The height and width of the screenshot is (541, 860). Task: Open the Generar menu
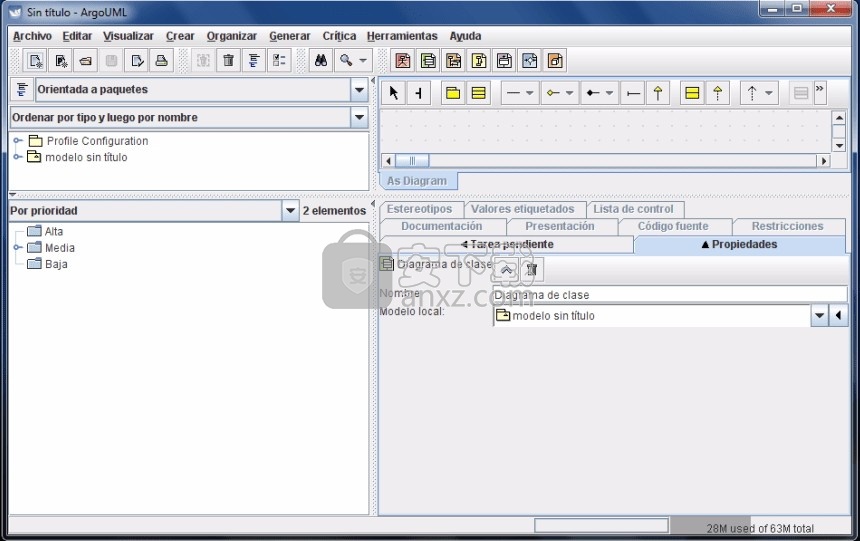click(x=290, y=36)
